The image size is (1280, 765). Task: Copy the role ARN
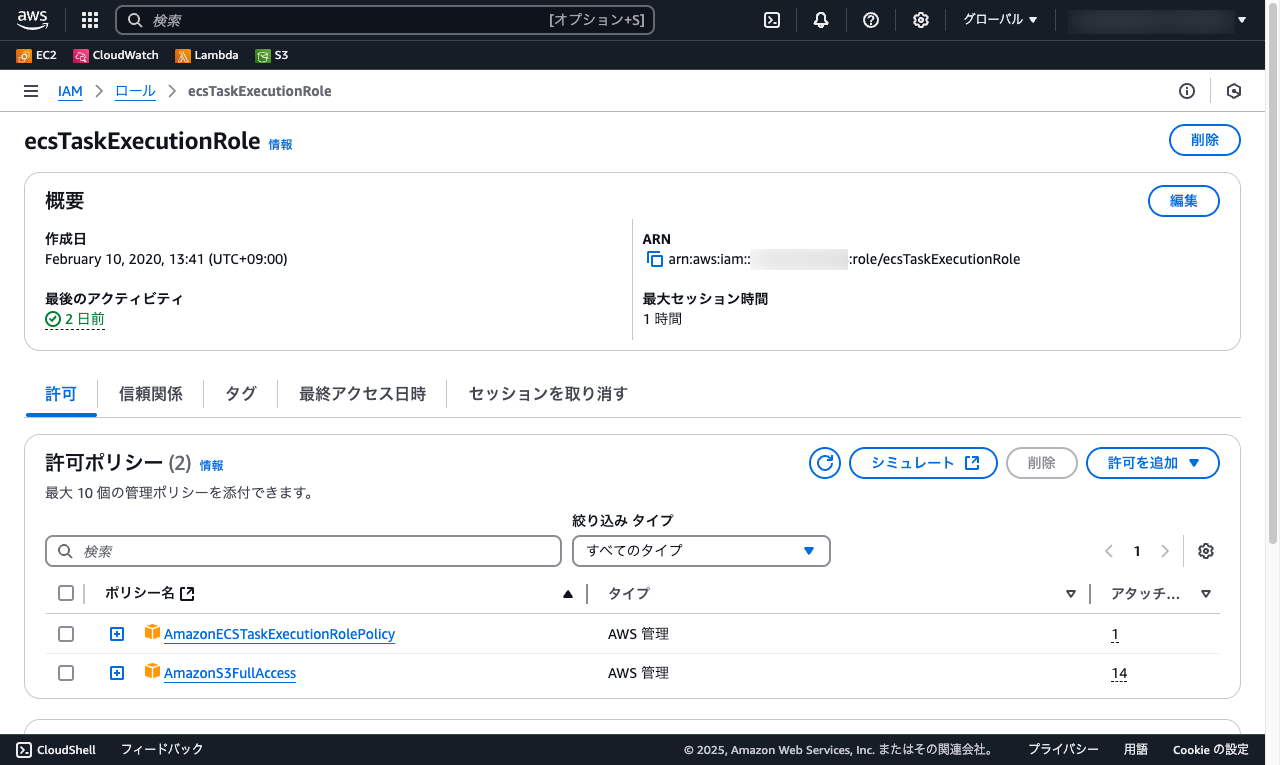pos(655,259)
